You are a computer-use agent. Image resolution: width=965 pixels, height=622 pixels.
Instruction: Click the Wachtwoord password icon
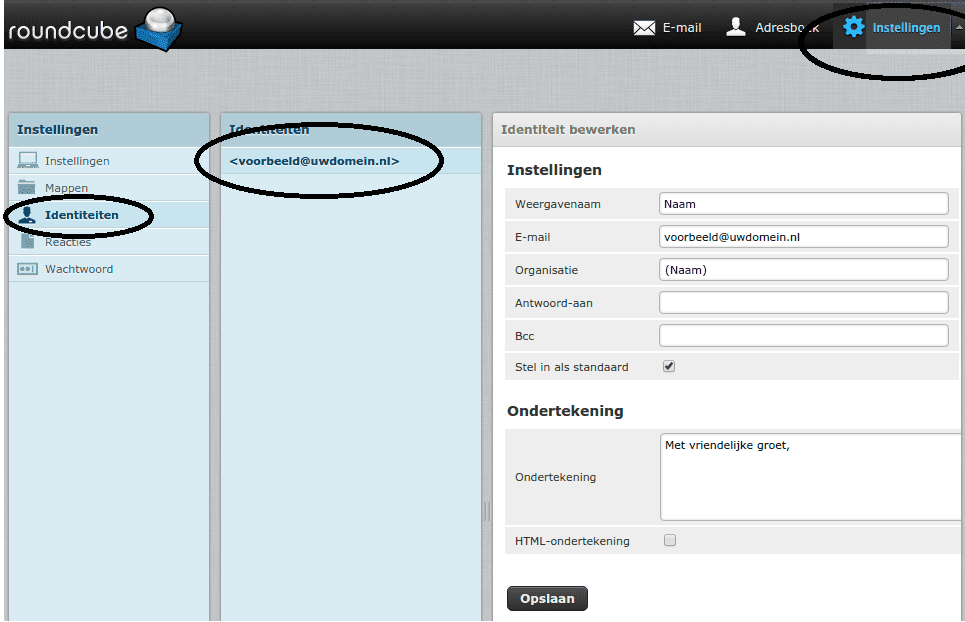(28, 269)
